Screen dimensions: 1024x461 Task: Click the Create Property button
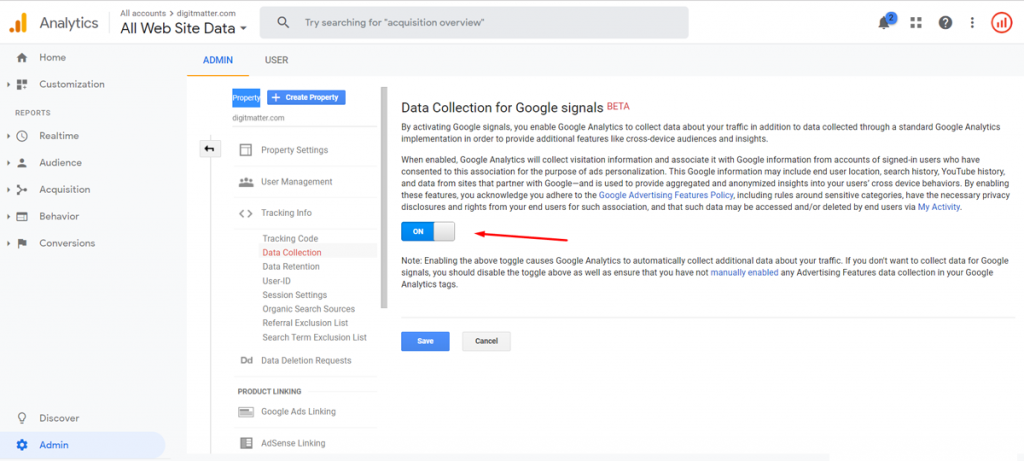[x=306, y=97]
